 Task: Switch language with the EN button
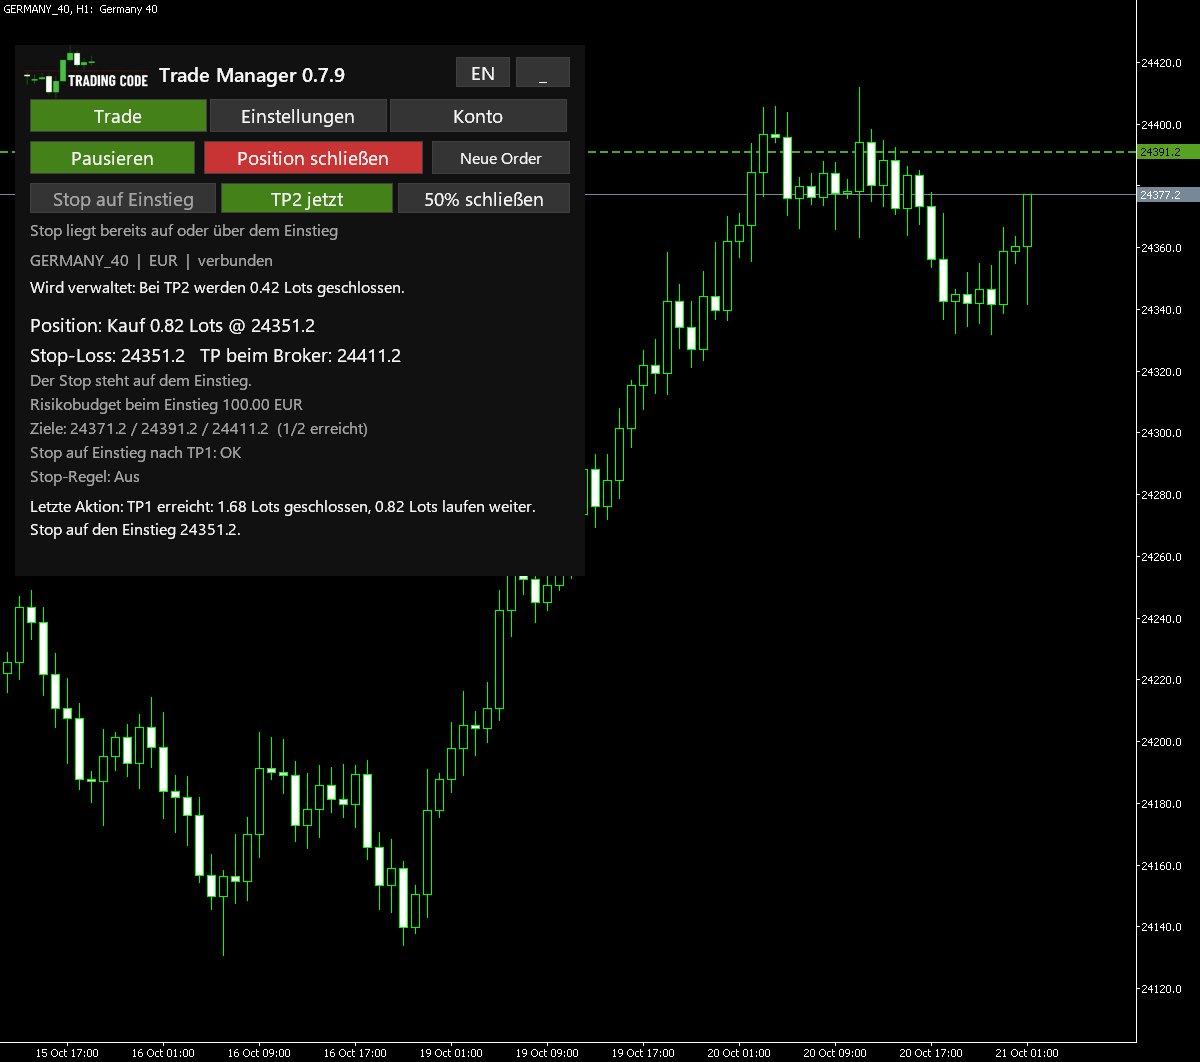[x=483, y=73]
